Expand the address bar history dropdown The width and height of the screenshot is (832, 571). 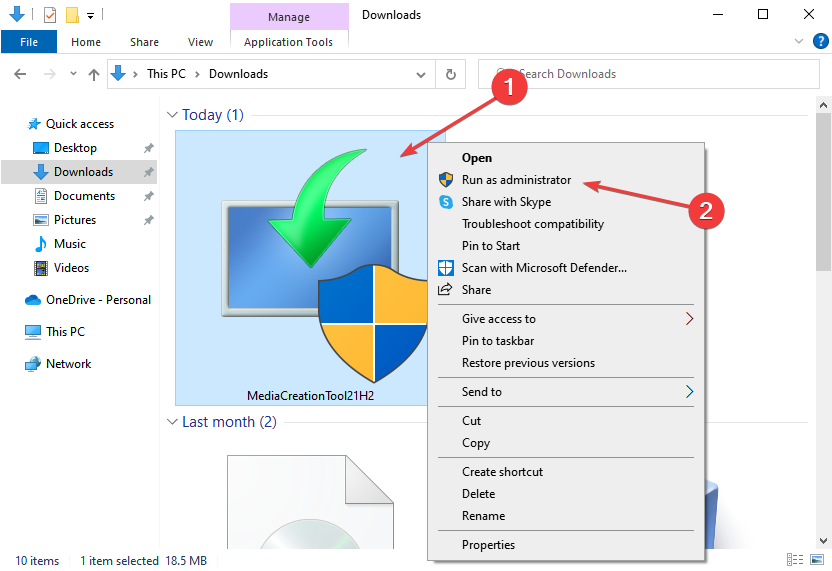point(421,74)
